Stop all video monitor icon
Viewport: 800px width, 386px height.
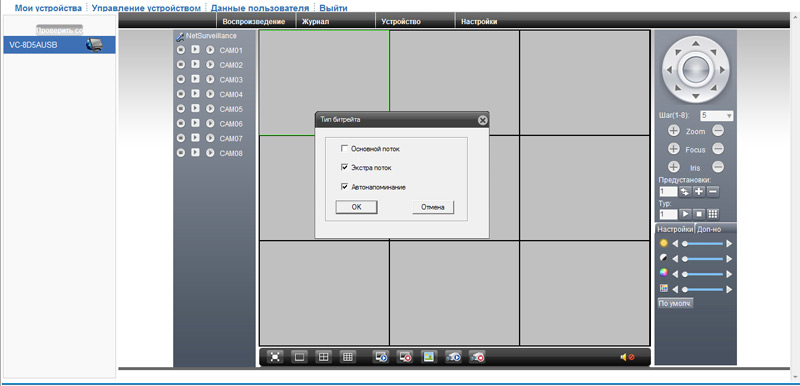pos(405,357)
